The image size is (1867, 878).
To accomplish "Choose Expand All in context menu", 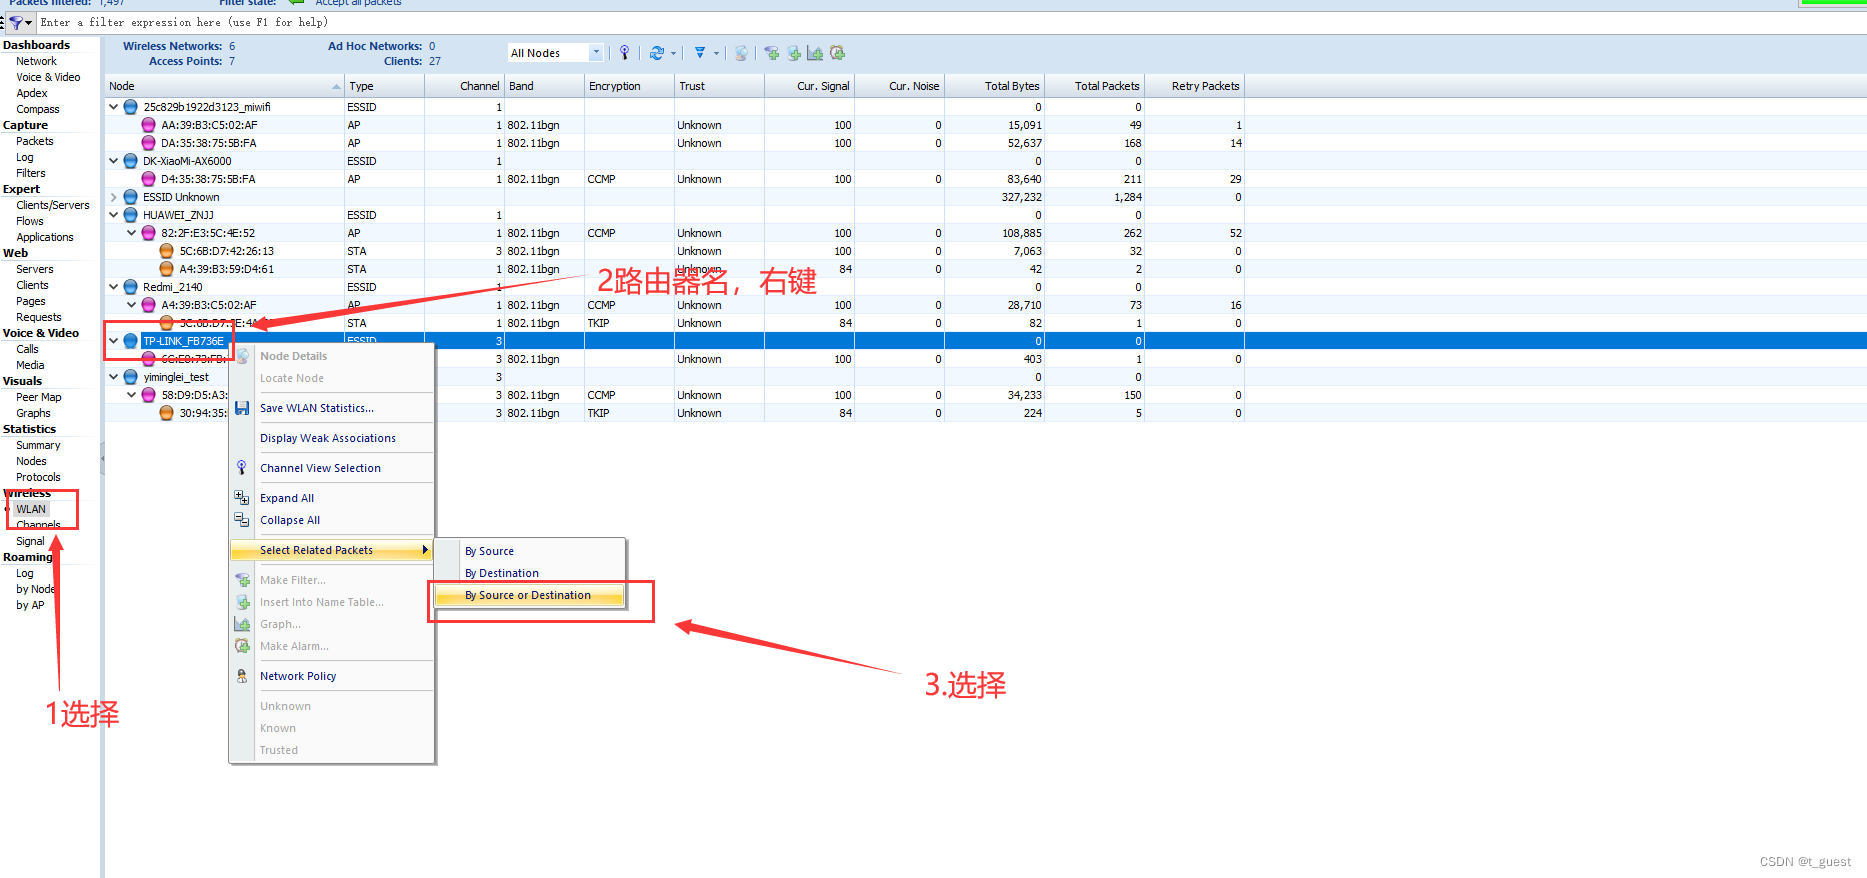I will [332, 498].
